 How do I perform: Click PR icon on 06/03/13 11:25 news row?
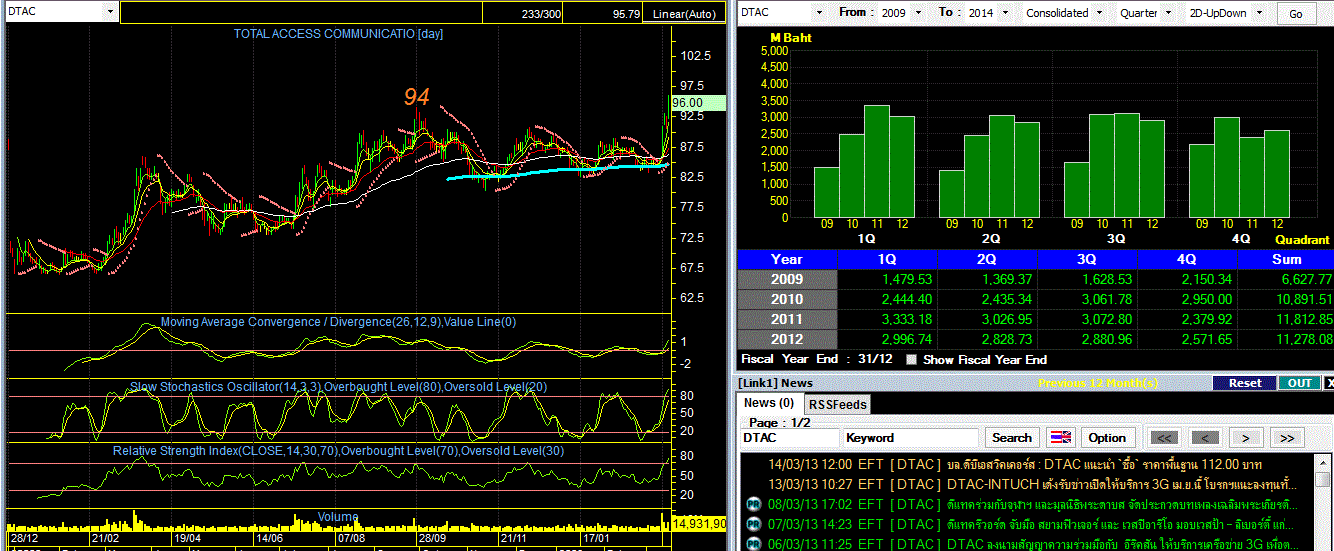click(x=754, y=544)
